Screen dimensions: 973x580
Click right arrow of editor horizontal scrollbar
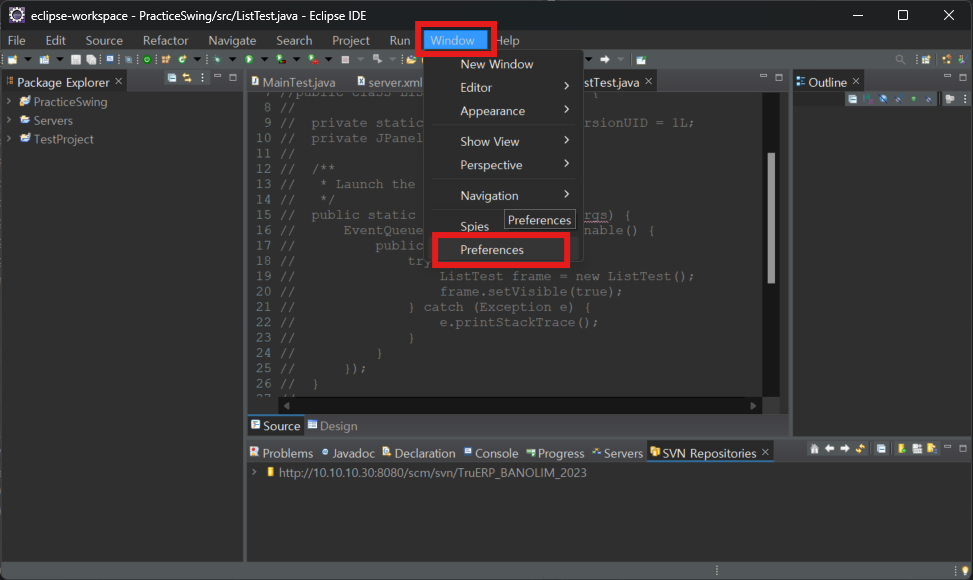tap(753, 406)
